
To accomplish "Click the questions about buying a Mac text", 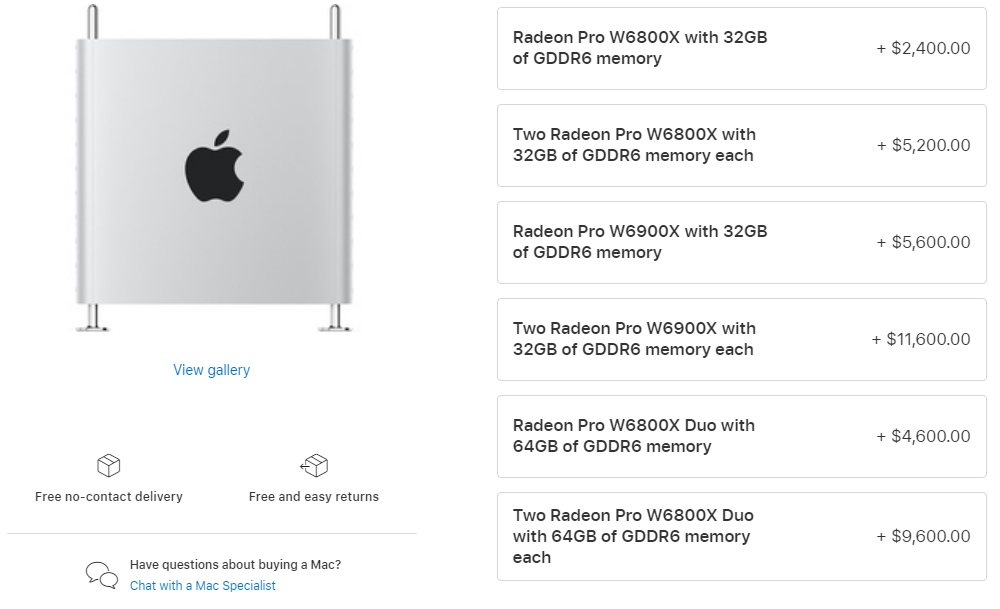I will 235,565.
